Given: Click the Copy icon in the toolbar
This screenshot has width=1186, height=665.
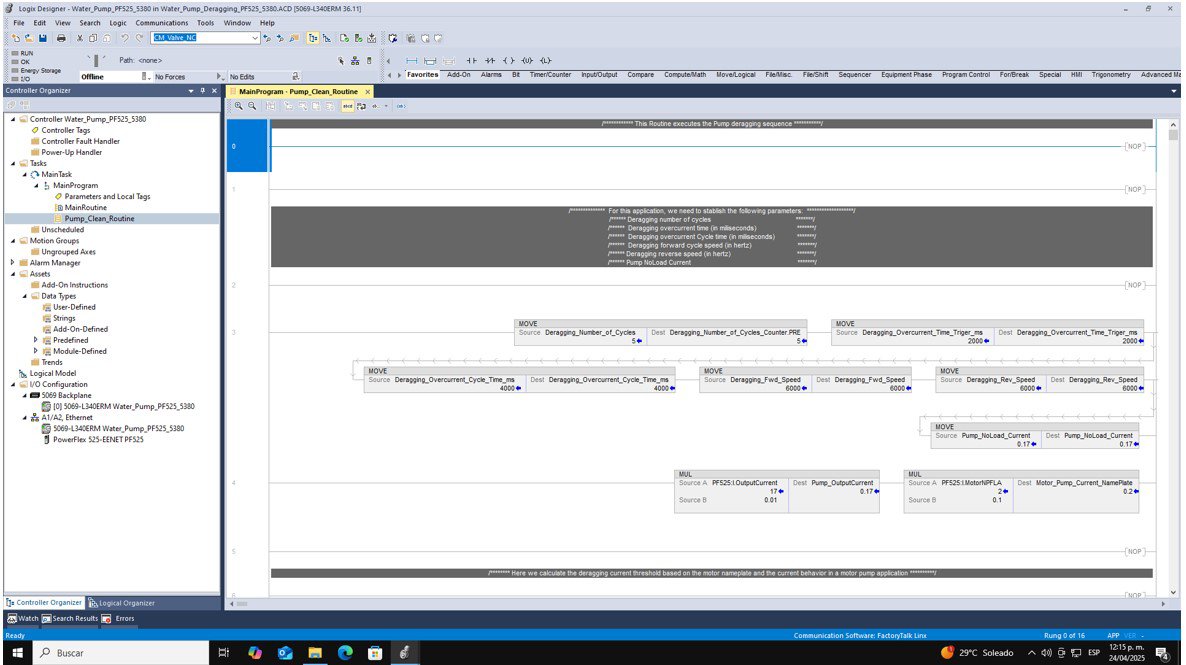Looking at the screenshot, I should coord(93,38).
